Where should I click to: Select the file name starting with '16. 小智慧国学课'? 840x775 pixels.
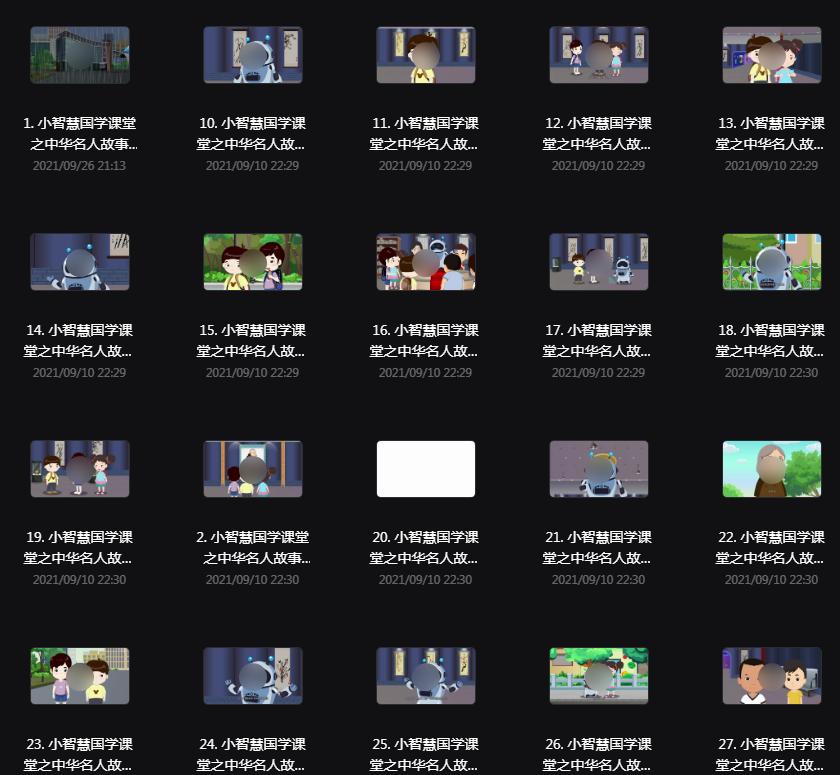425,341
